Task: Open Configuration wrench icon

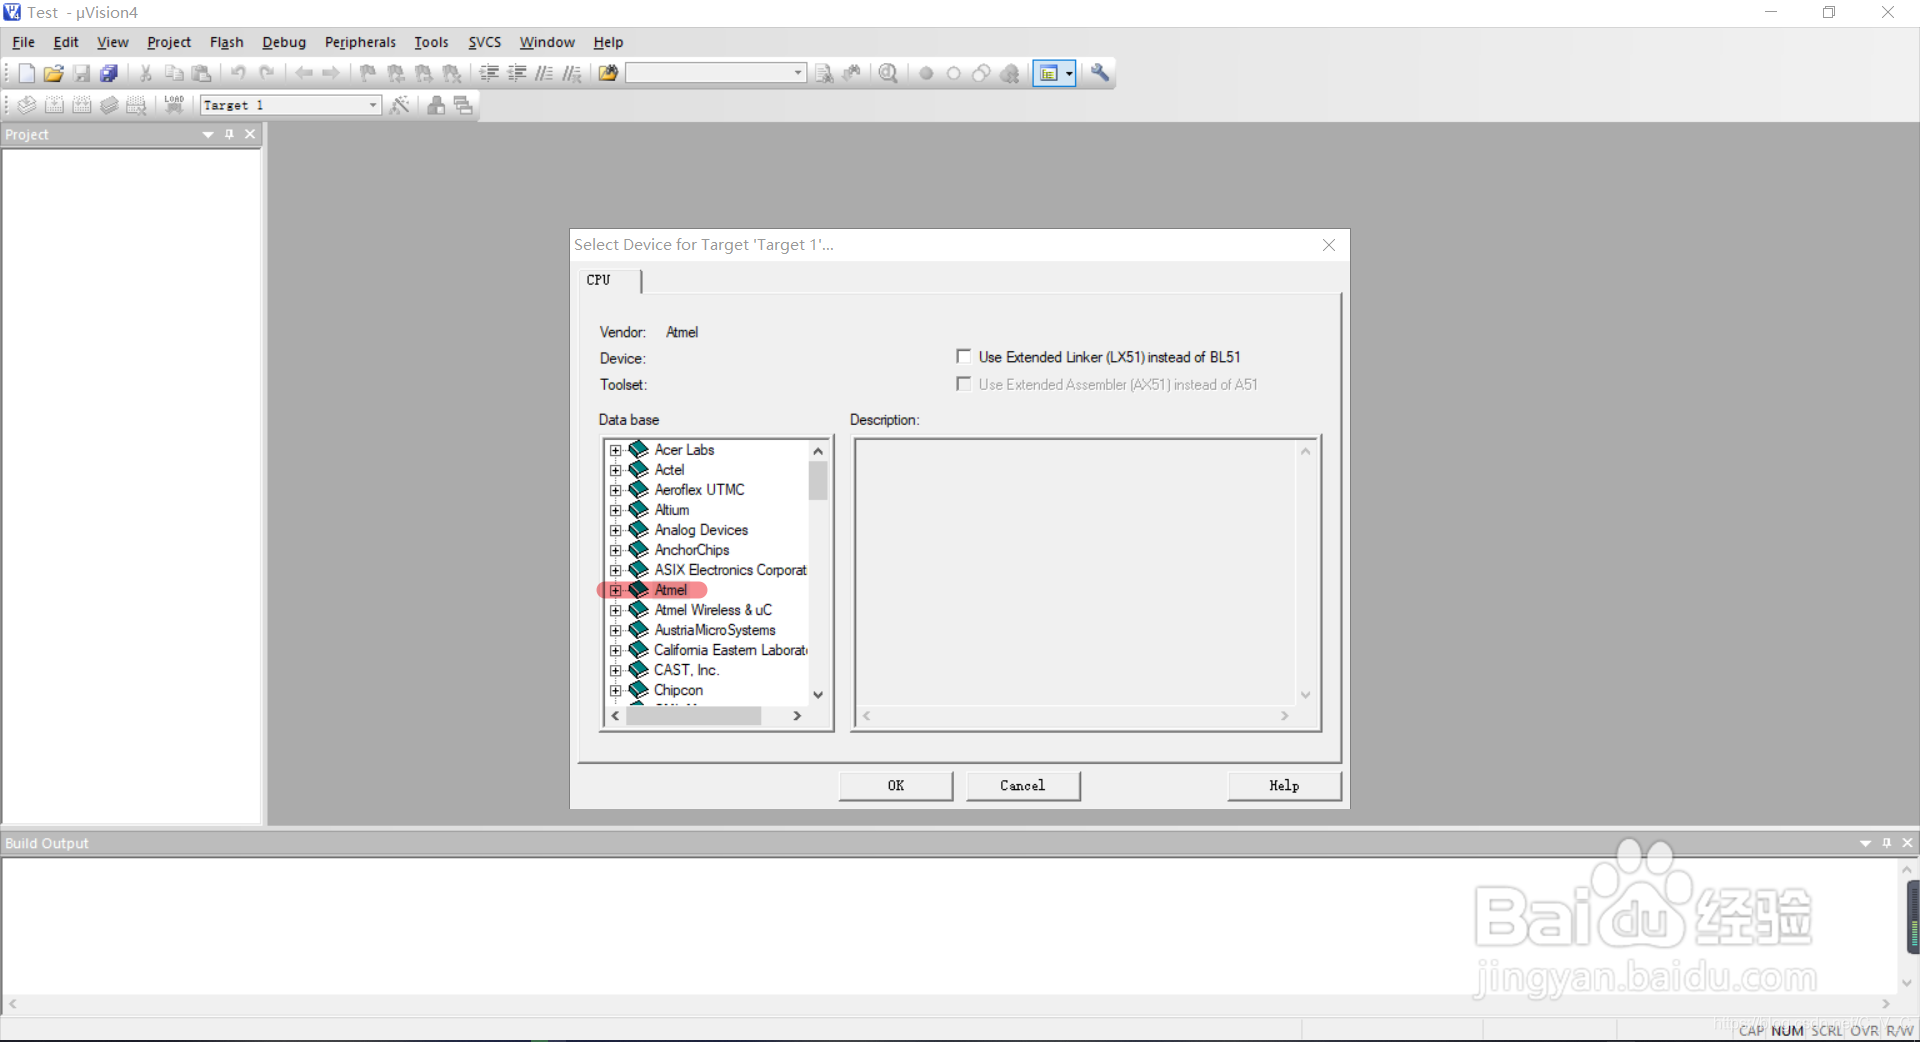Action: (x=1100, y=73)
